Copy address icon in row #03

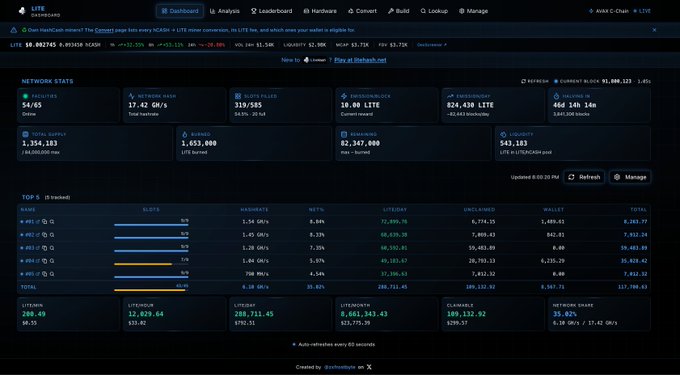point(45,248)
